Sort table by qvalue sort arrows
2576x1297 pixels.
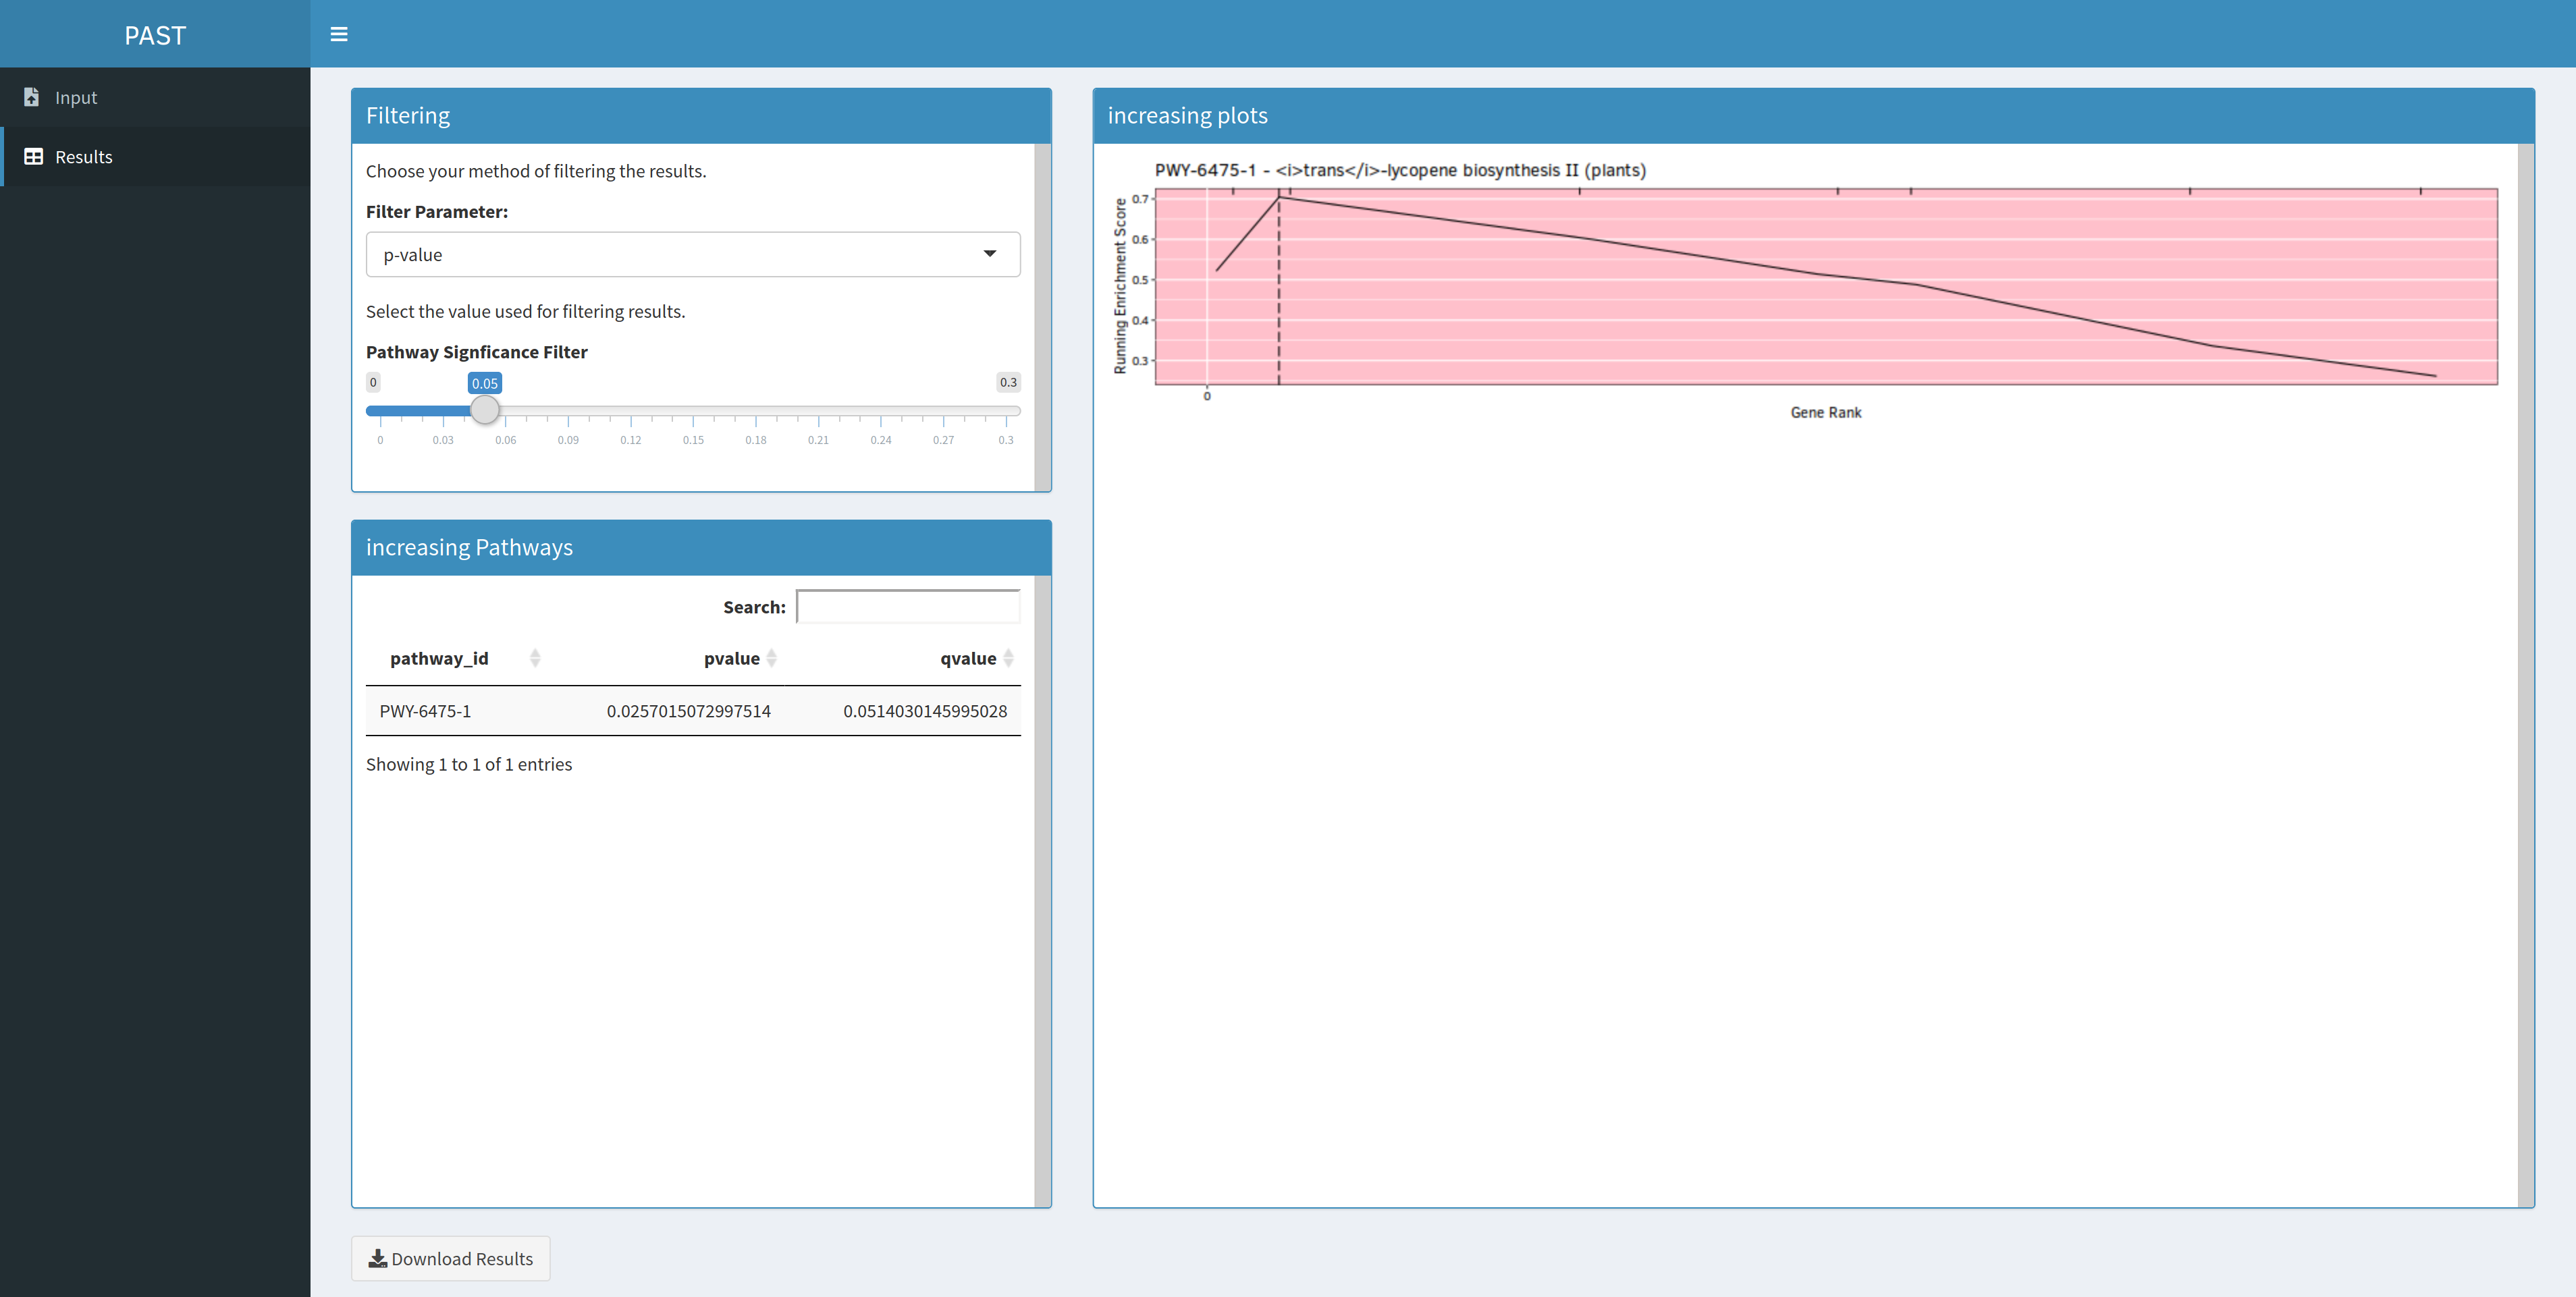1008,658
